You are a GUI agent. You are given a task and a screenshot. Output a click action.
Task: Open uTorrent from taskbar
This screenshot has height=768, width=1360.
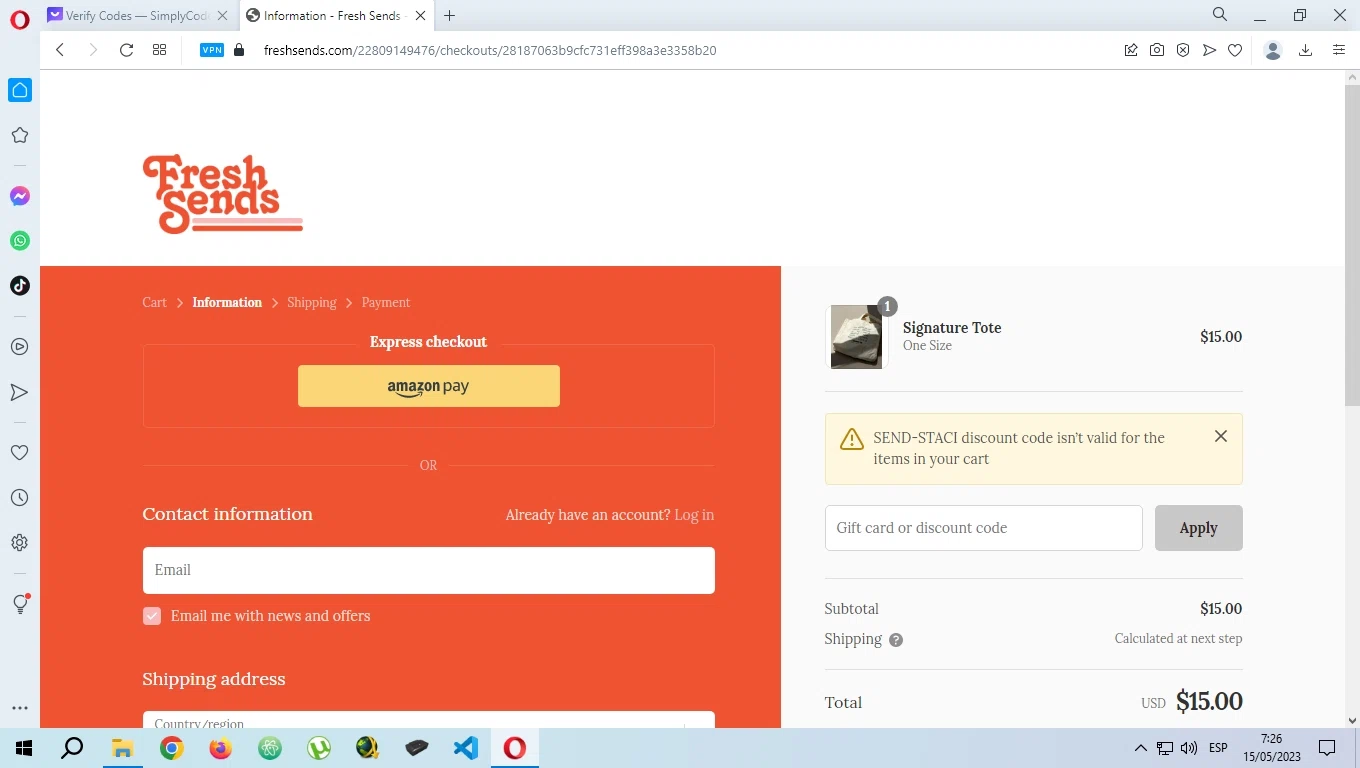click(x=319, y=748)
